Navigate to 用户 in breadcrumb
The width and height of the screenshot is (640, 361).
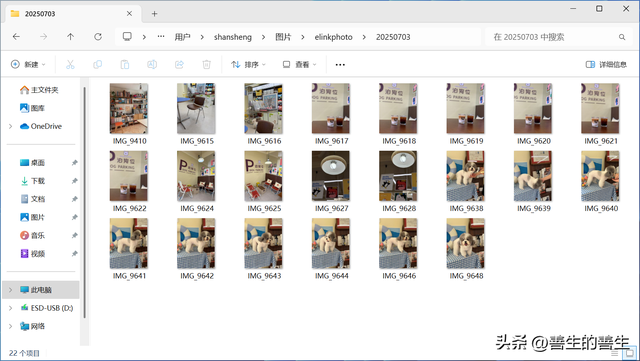click(182, 37)
